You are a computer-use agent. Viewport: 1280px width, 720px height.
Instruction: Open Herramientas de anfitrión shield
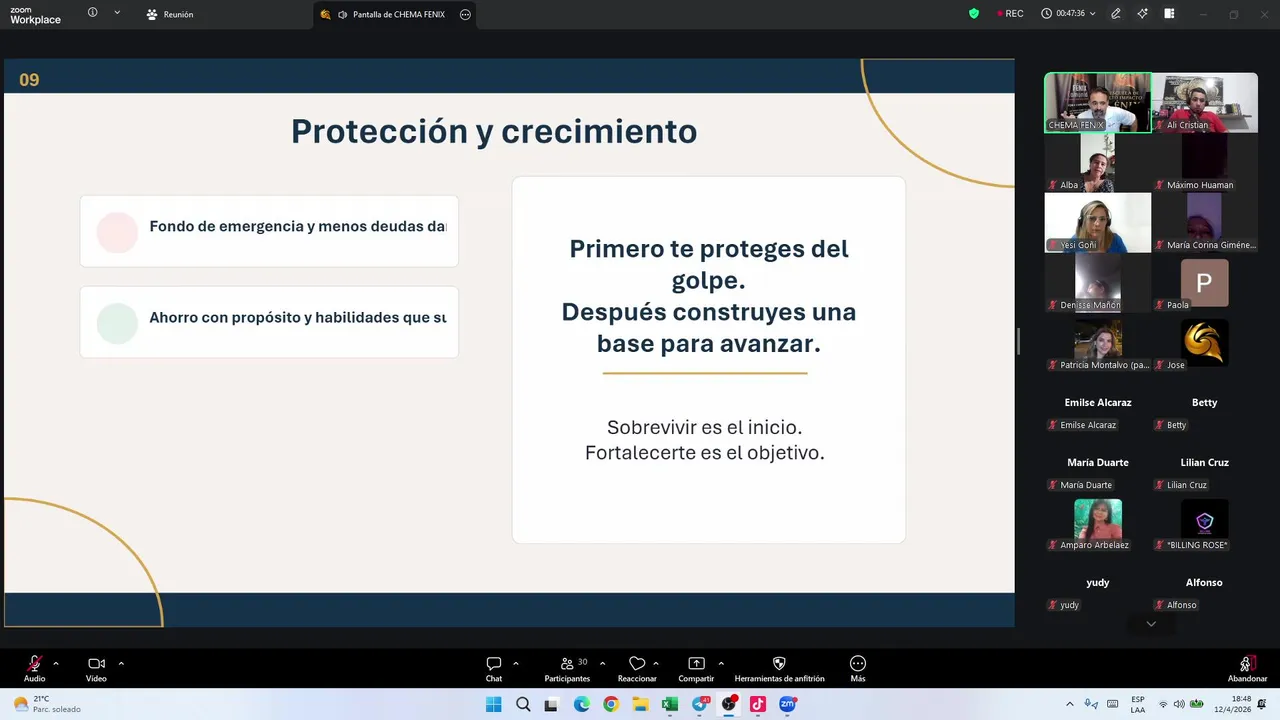tap(779, 668)
